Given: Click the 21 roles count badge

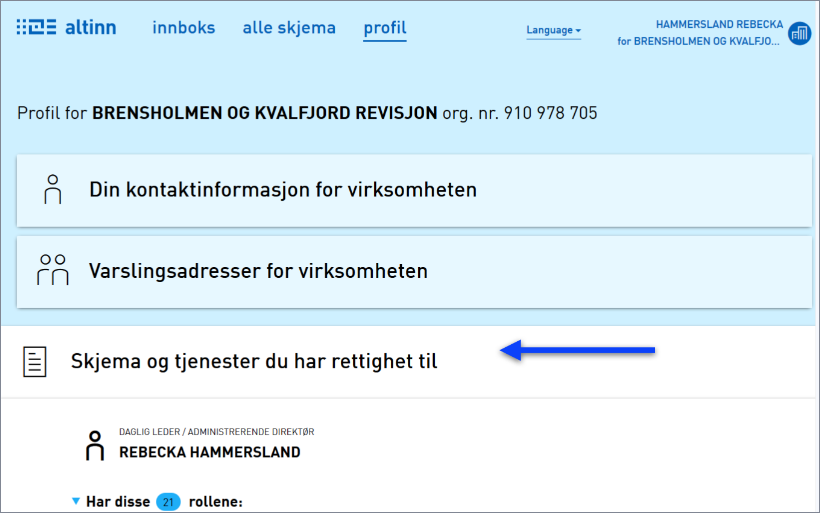Looking at the screenshot, I should (x=168, y=502).
